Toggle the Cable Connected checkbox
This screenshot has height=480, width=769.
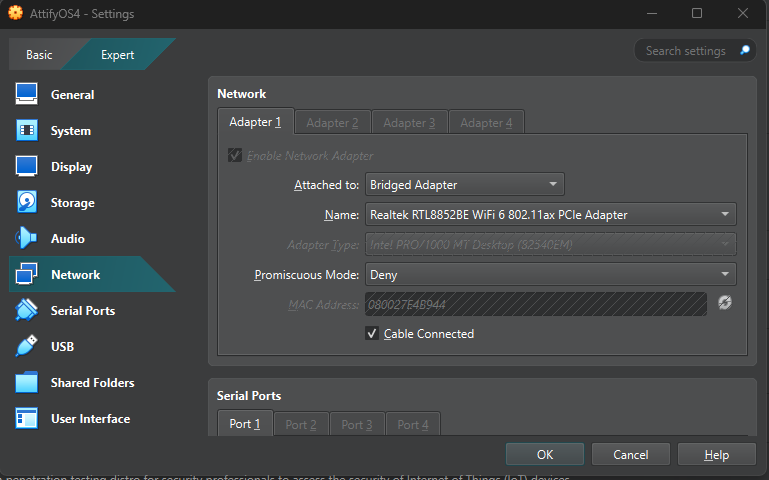[x=373, y=334]
